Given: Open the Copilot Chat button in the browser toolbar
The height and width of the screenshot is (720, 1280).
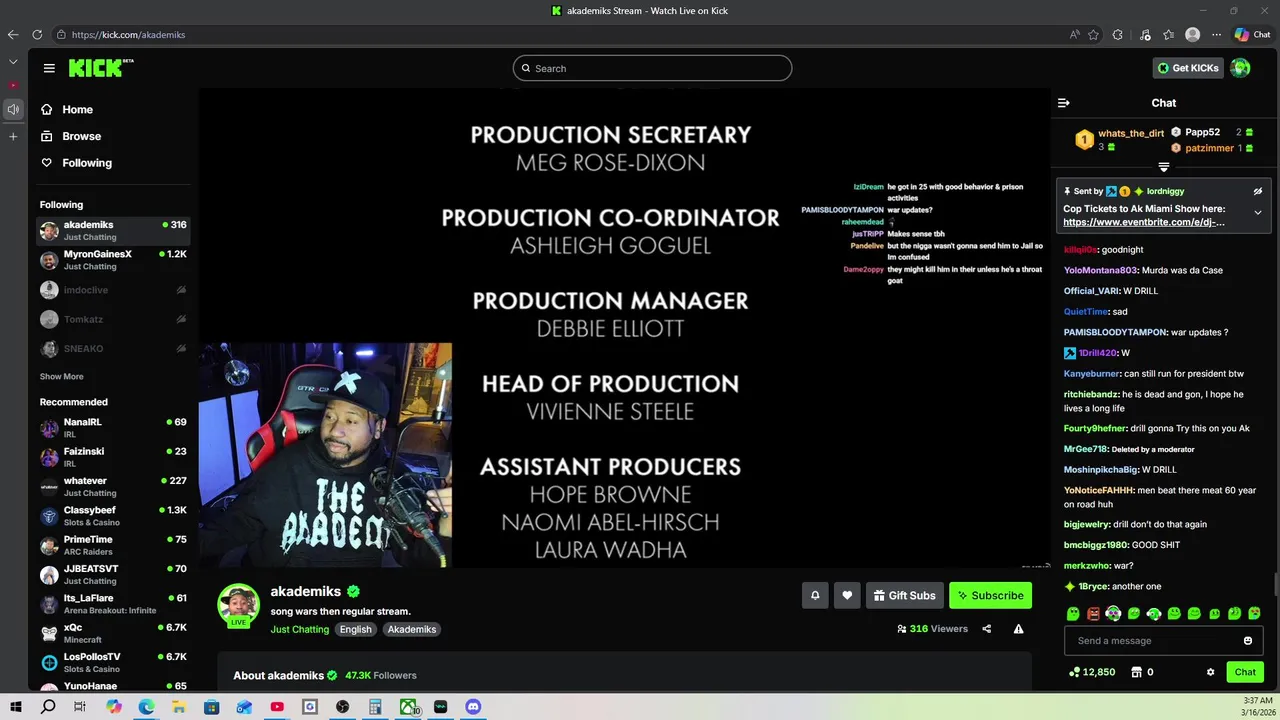Looking at the screenshot, I should tap(1253, 34).
